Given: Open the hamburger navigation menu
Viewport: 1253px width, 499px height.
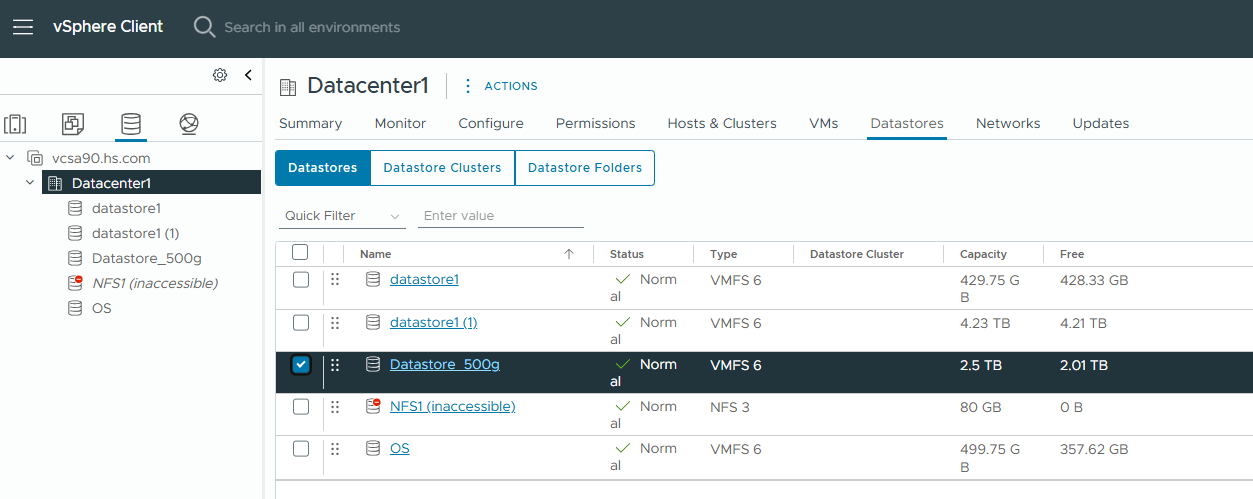Looking at the screenshot, I should point(22,27).
